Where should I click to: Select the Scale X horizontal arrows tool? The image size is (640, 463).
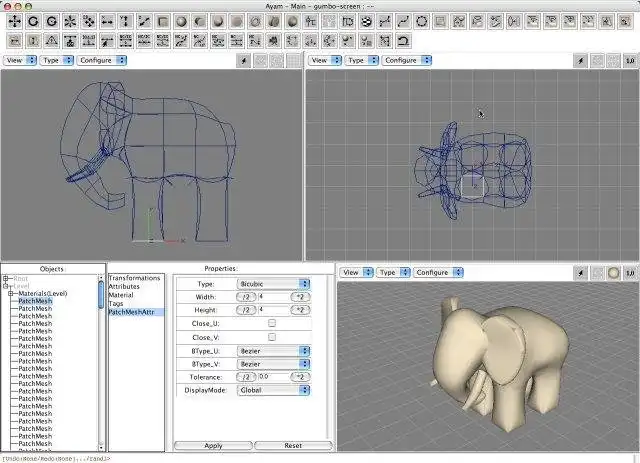107,21
